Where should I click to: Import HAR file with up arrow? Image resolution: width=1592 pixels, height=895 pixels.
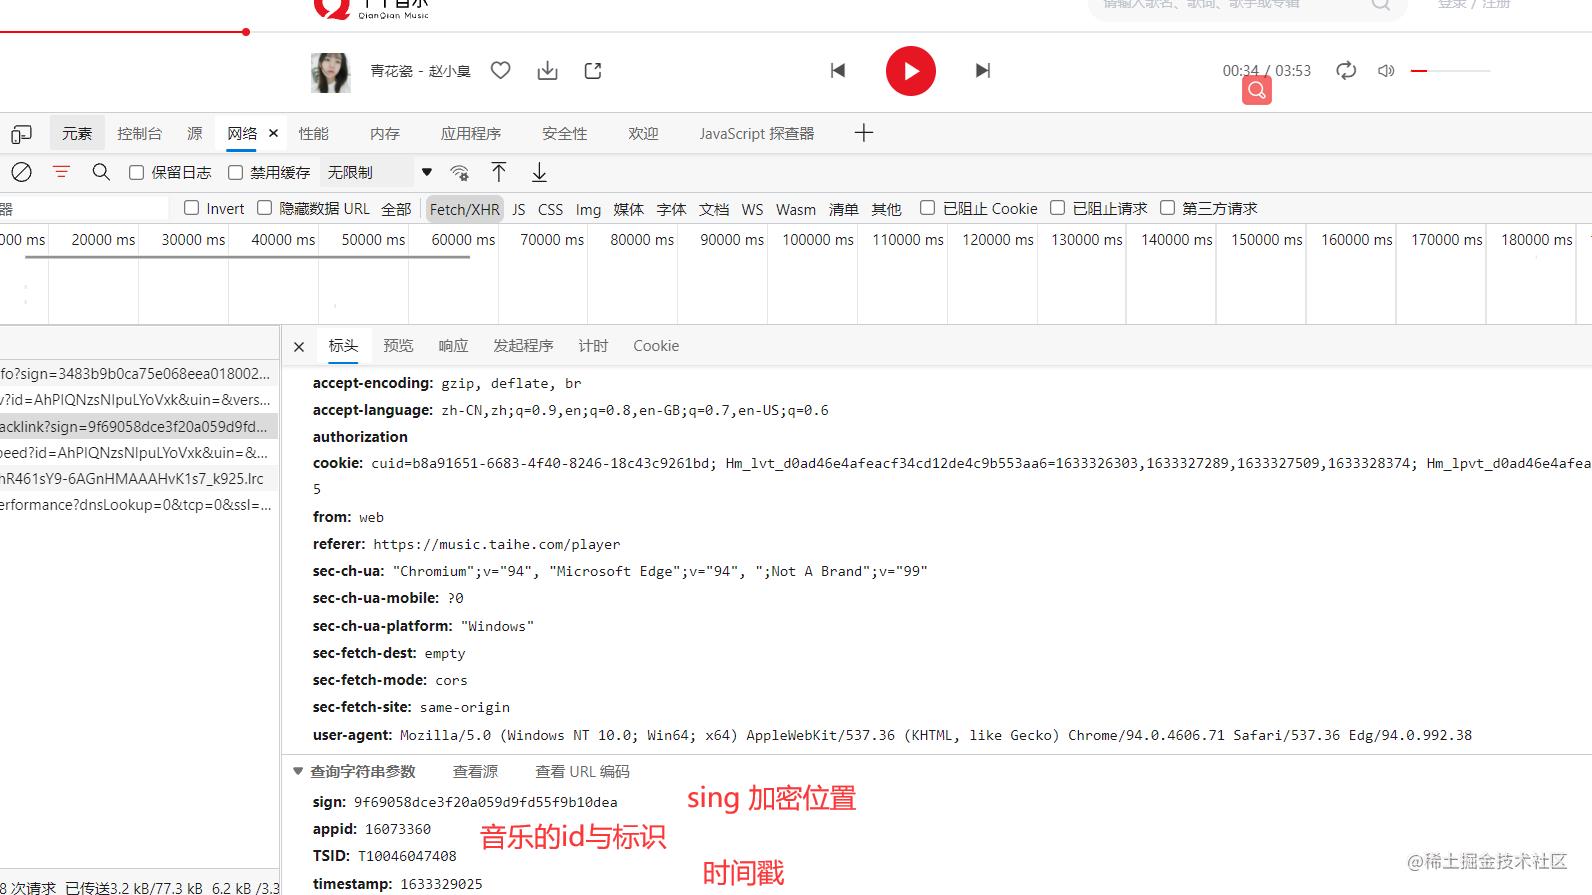(499, 172)
